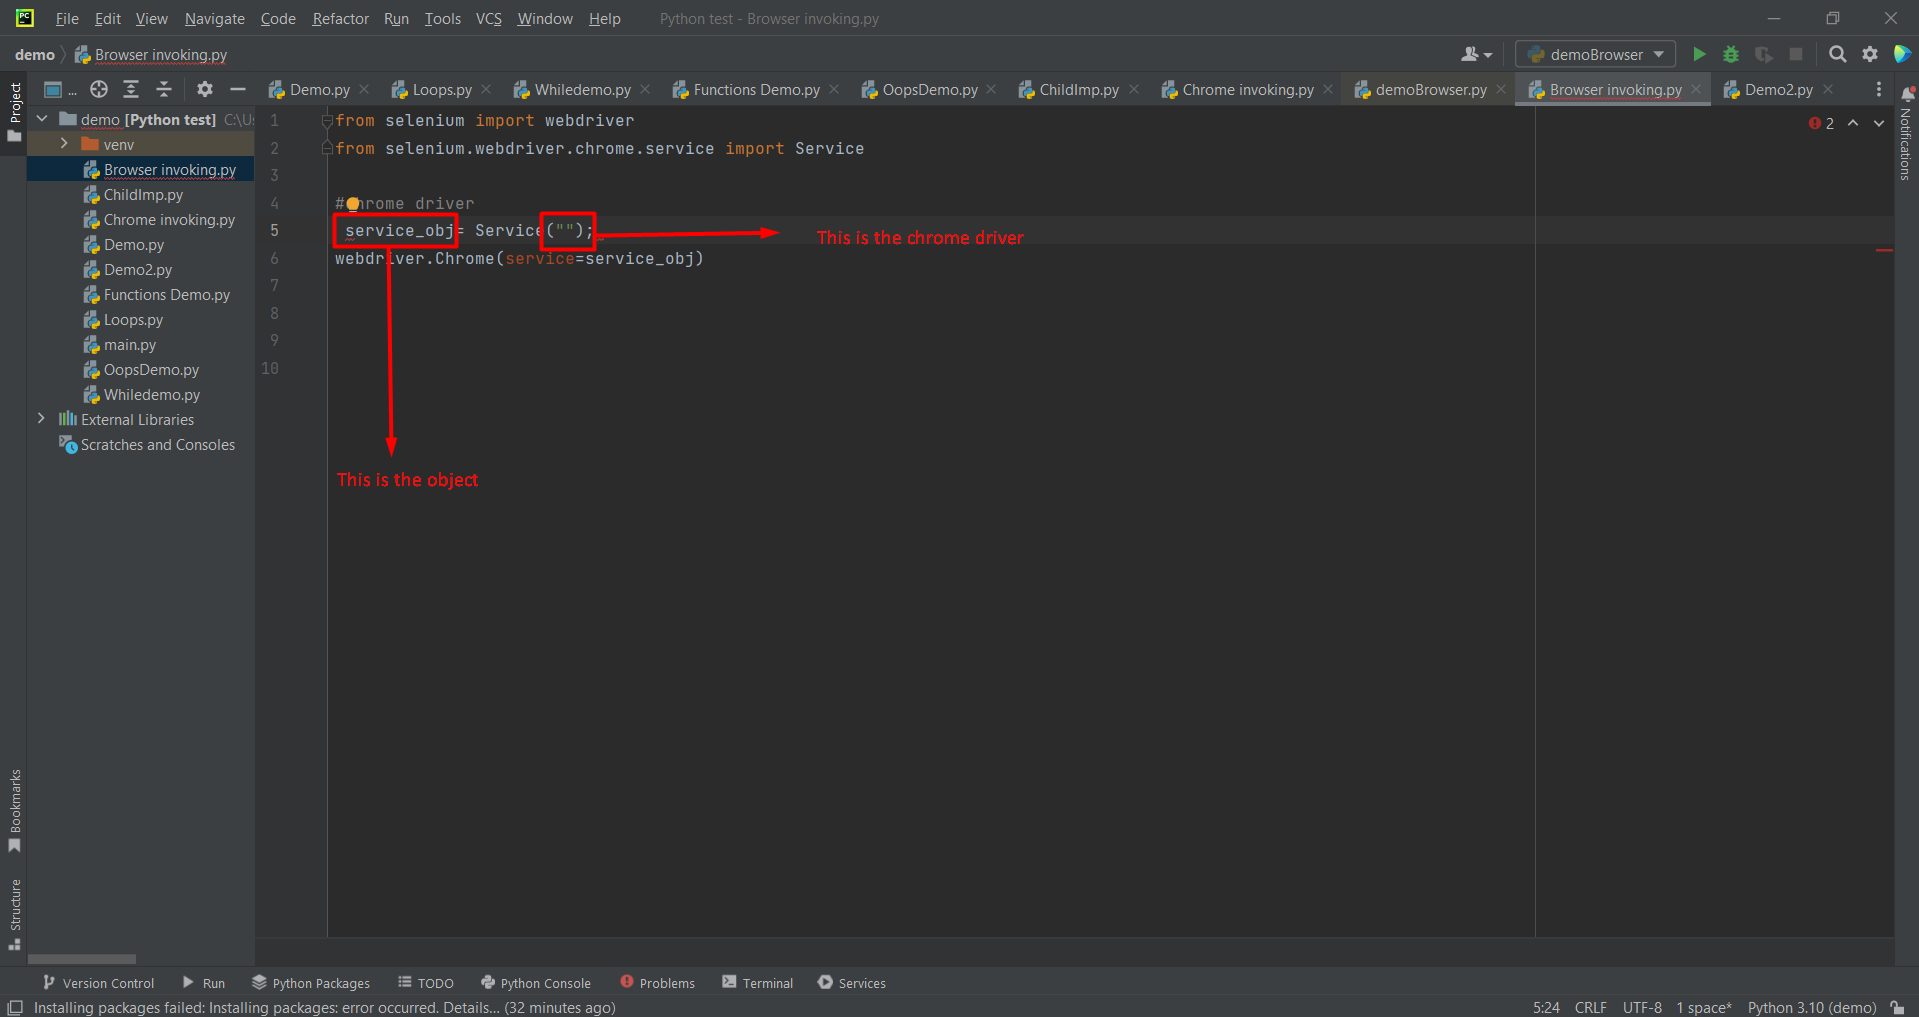The image size is (1919, 1017).
Task: Open the user account icon menu
Action: (x=1476, y=54)
